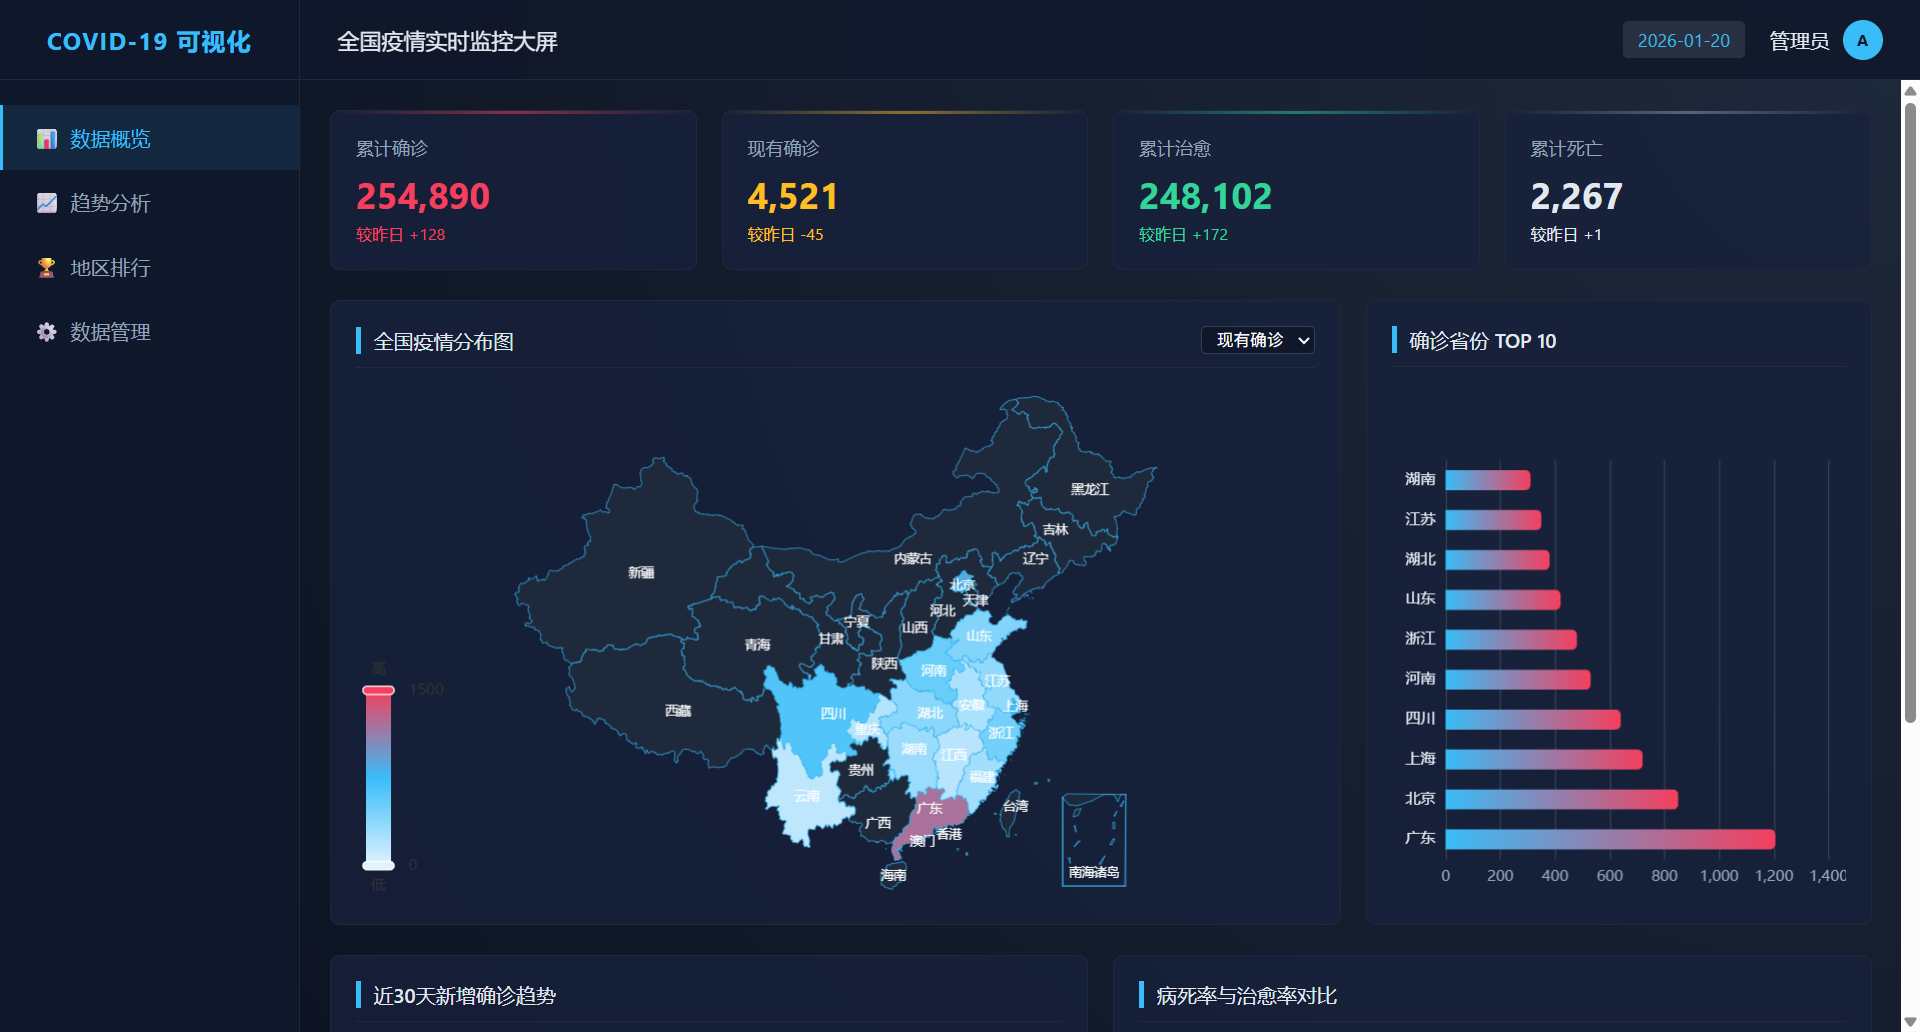Click the scrollbar up arrow
The image size is (1920, 1032).
click(1910, 91)
